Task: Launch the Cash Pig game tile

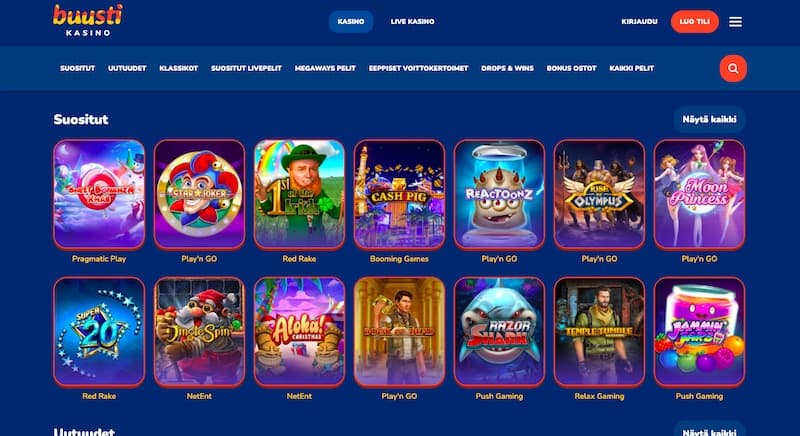Action: [x=399, y=194]
